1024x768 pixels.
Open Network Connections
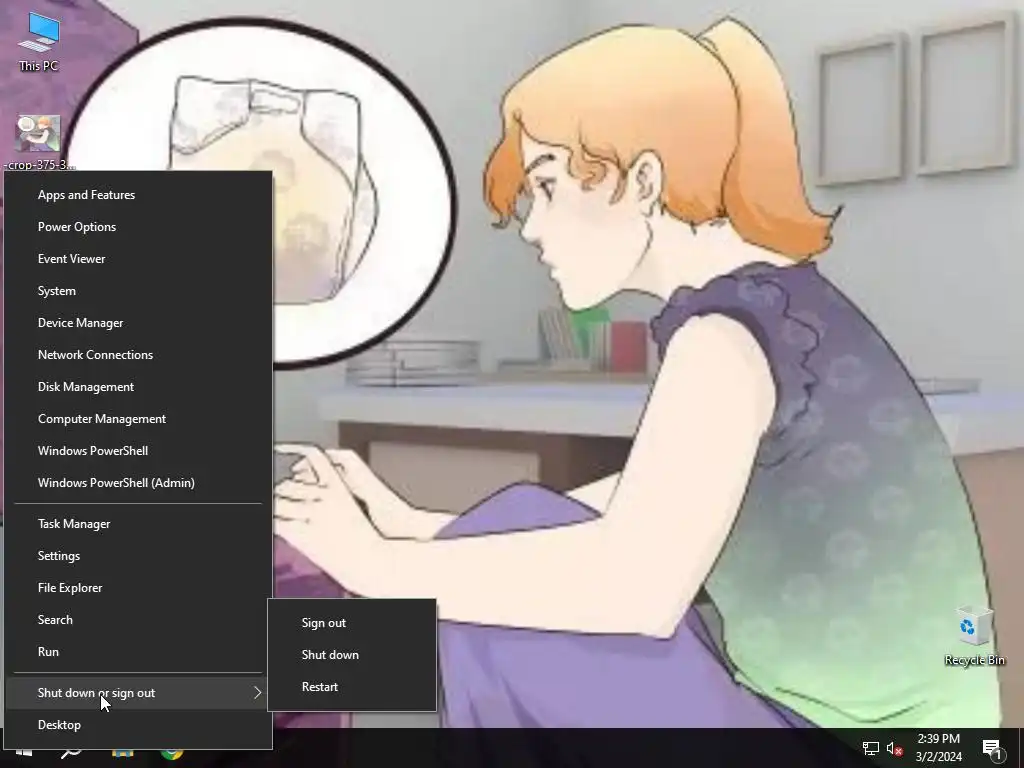pos(138,355)
